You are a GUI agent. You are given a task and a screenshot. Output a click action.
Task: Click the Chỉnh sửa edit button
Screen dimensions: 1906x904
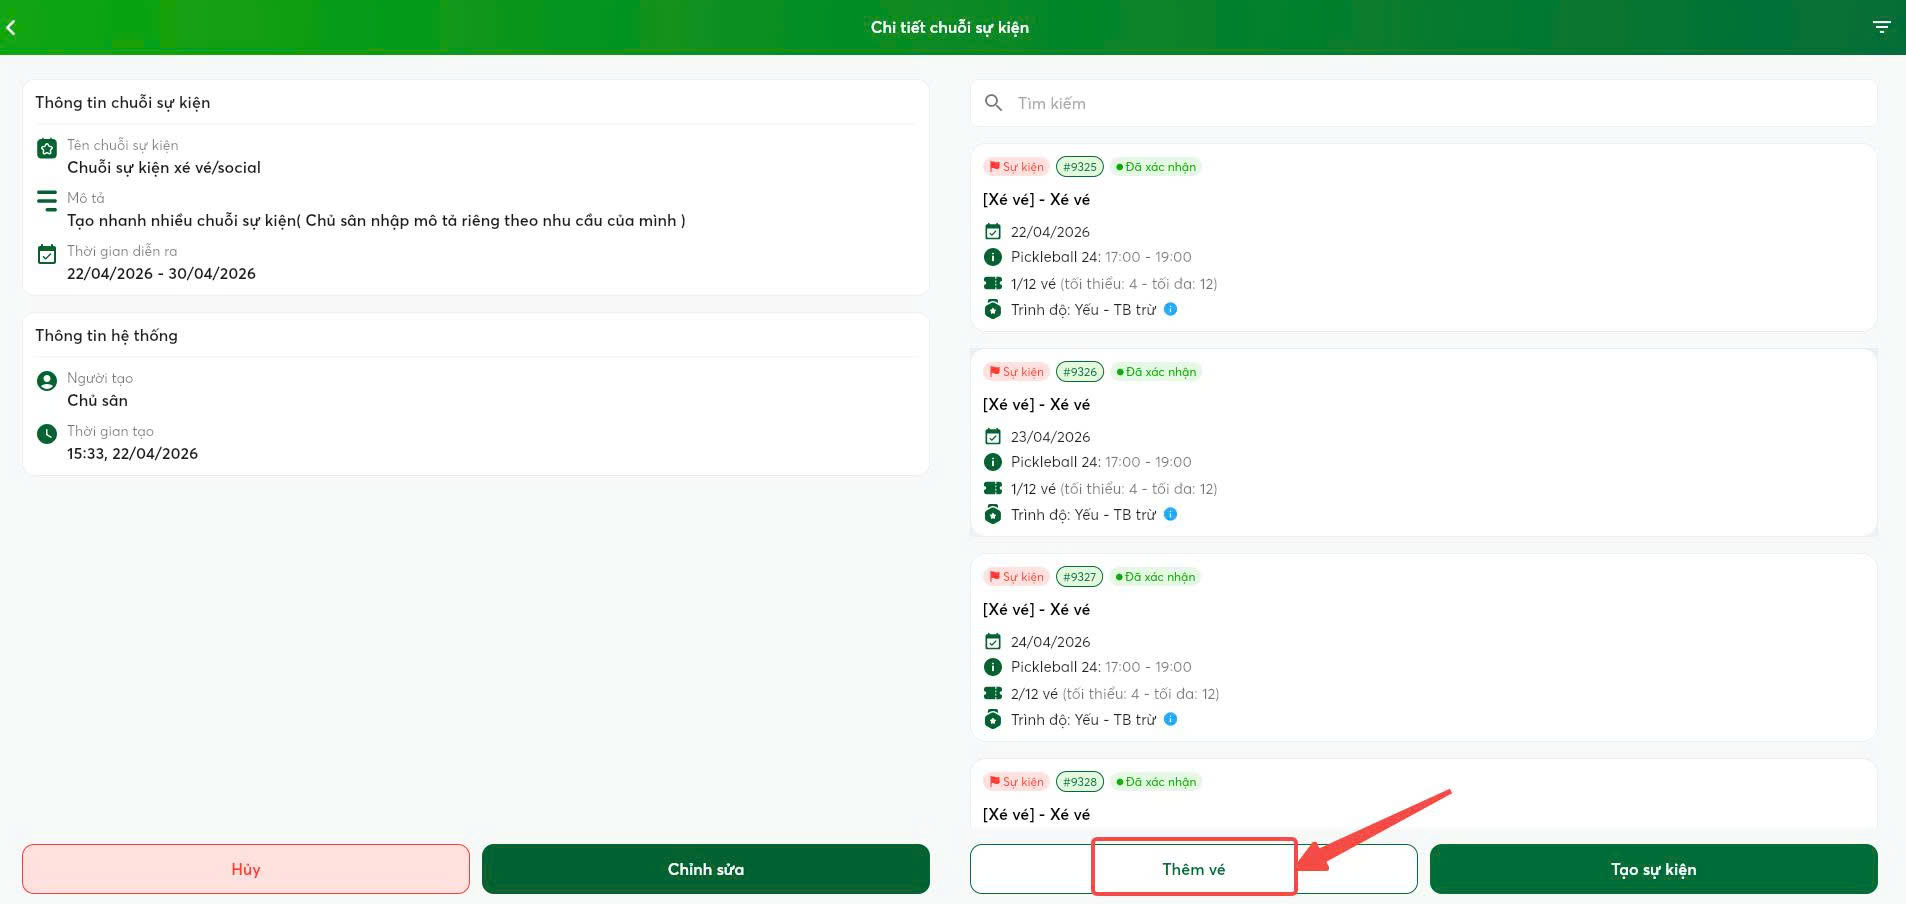pos(706,869)
